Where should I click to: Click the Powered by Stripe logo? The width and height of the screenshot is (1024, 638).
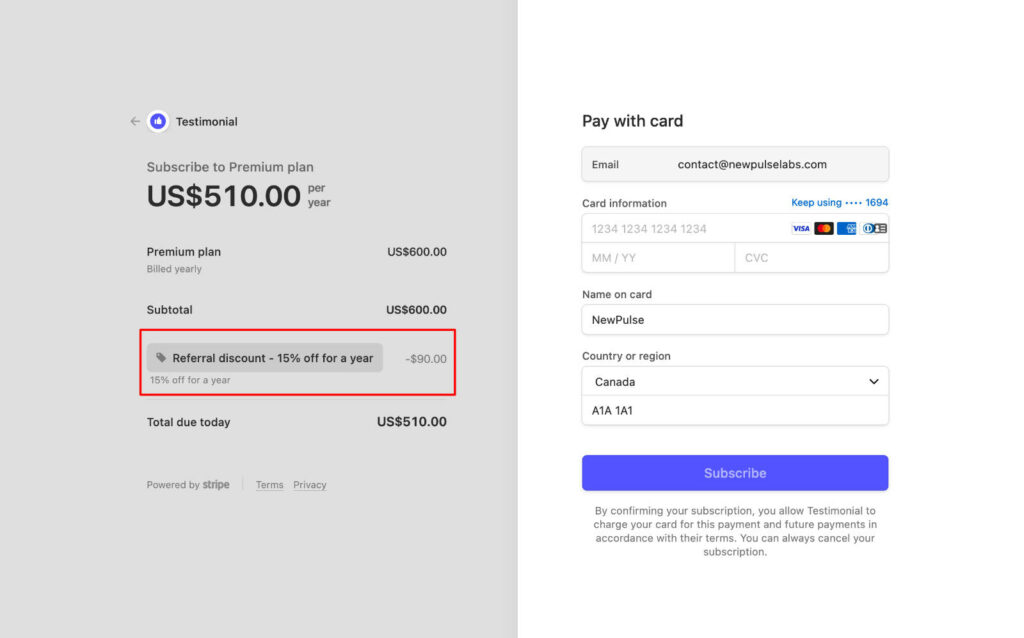[x=216, y=485]
